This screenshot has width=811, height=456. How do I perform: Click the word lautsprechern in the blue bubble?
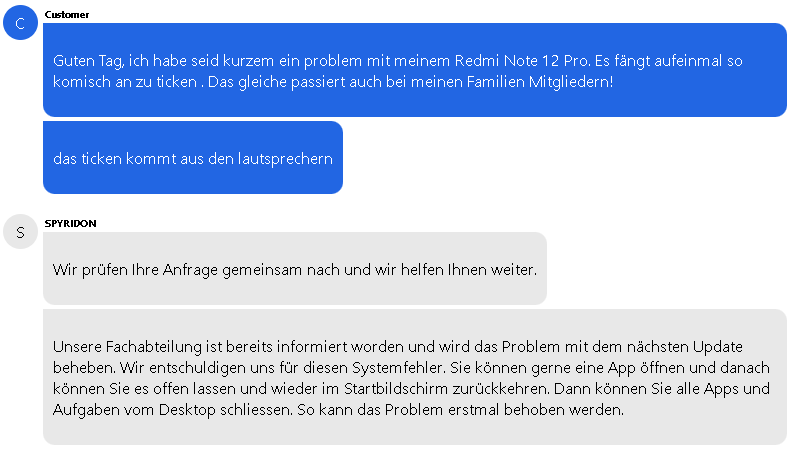click(x=285, y=158)
